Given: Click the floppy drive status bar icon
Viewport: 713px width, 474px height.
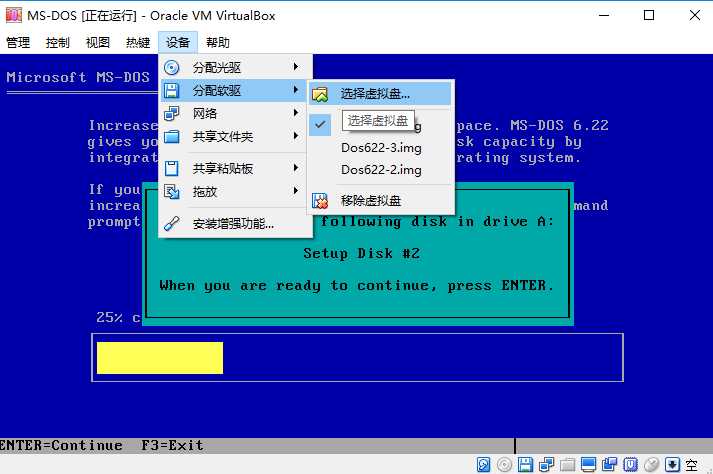Looking at the screenshot, I should coord(525,464).
